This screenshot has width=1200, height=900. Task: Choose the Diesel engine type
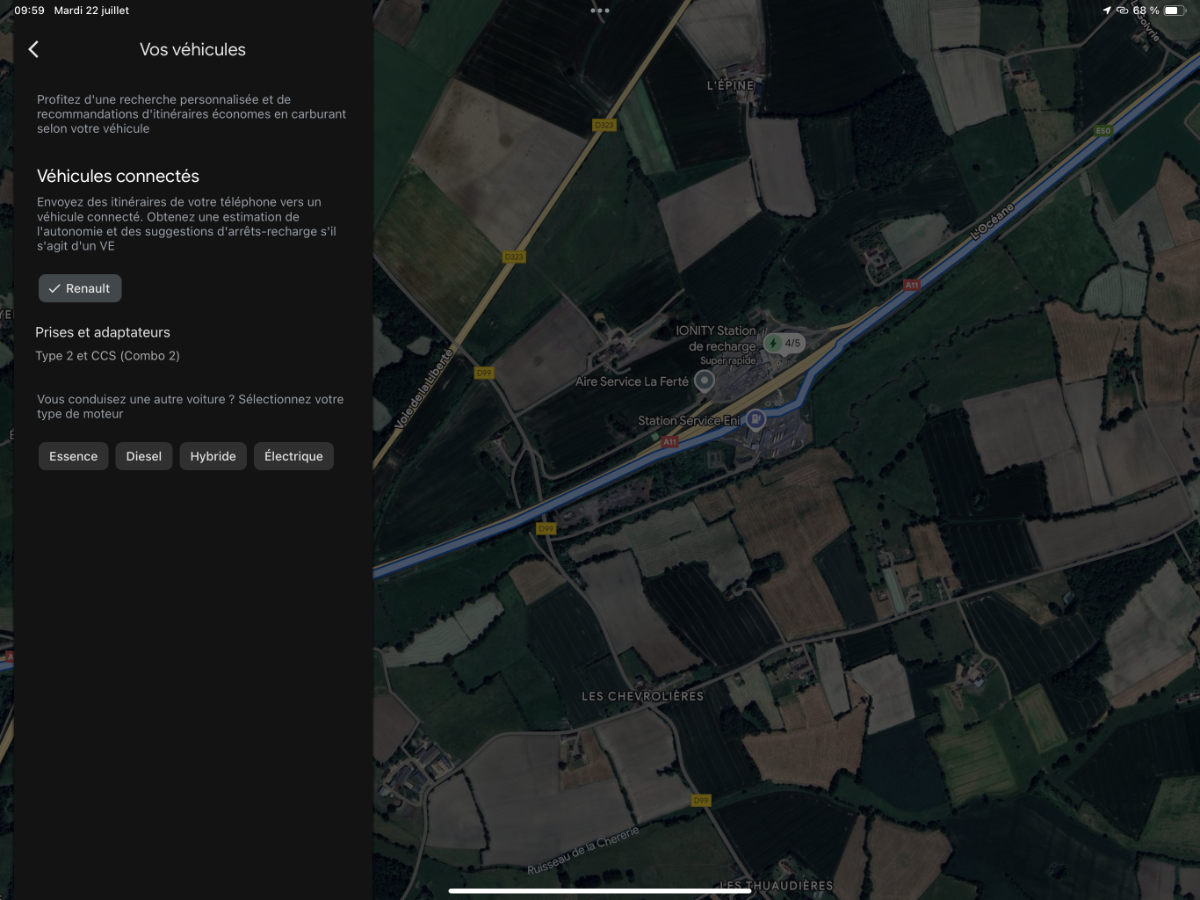(144, 456)
